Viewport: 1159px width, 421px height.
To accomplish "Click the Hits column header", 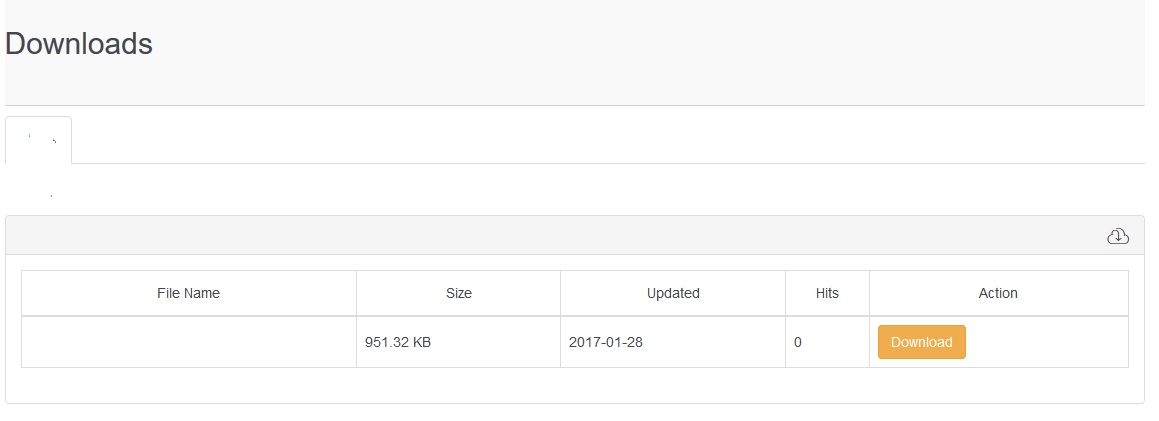I will pos(827,293).
